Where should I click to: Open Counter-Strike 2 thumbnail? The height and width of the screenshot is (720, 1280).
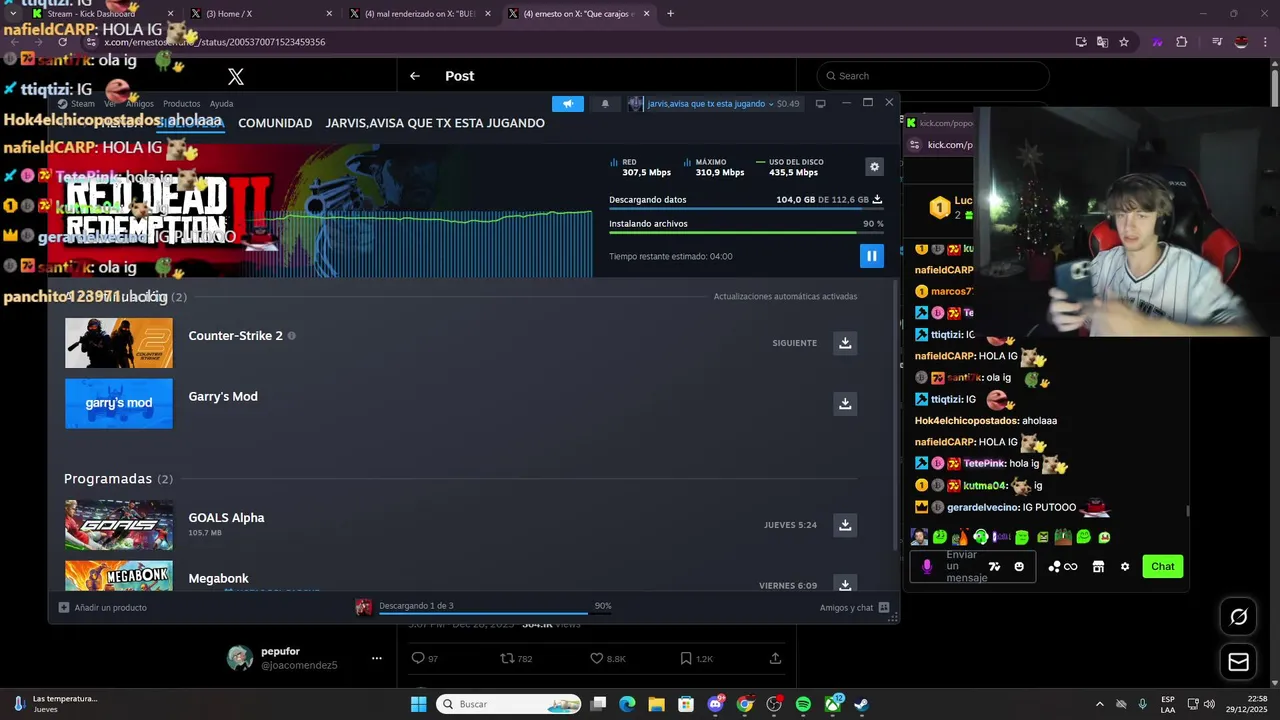(x=119, y=343)
